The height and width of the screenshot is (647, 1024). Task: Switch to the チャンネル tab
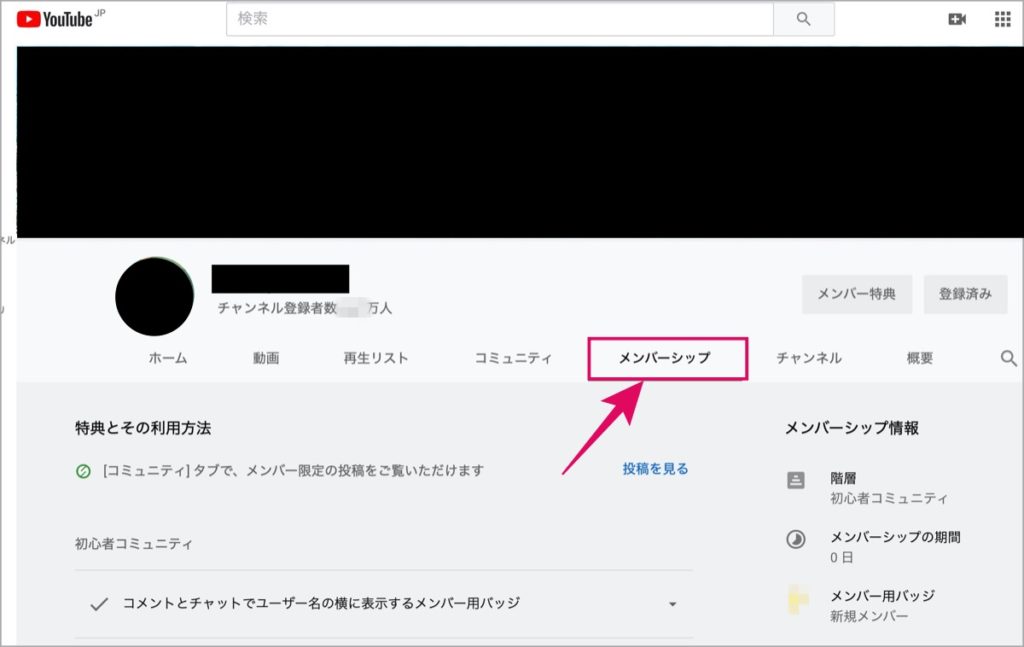(x=808, y=358)
